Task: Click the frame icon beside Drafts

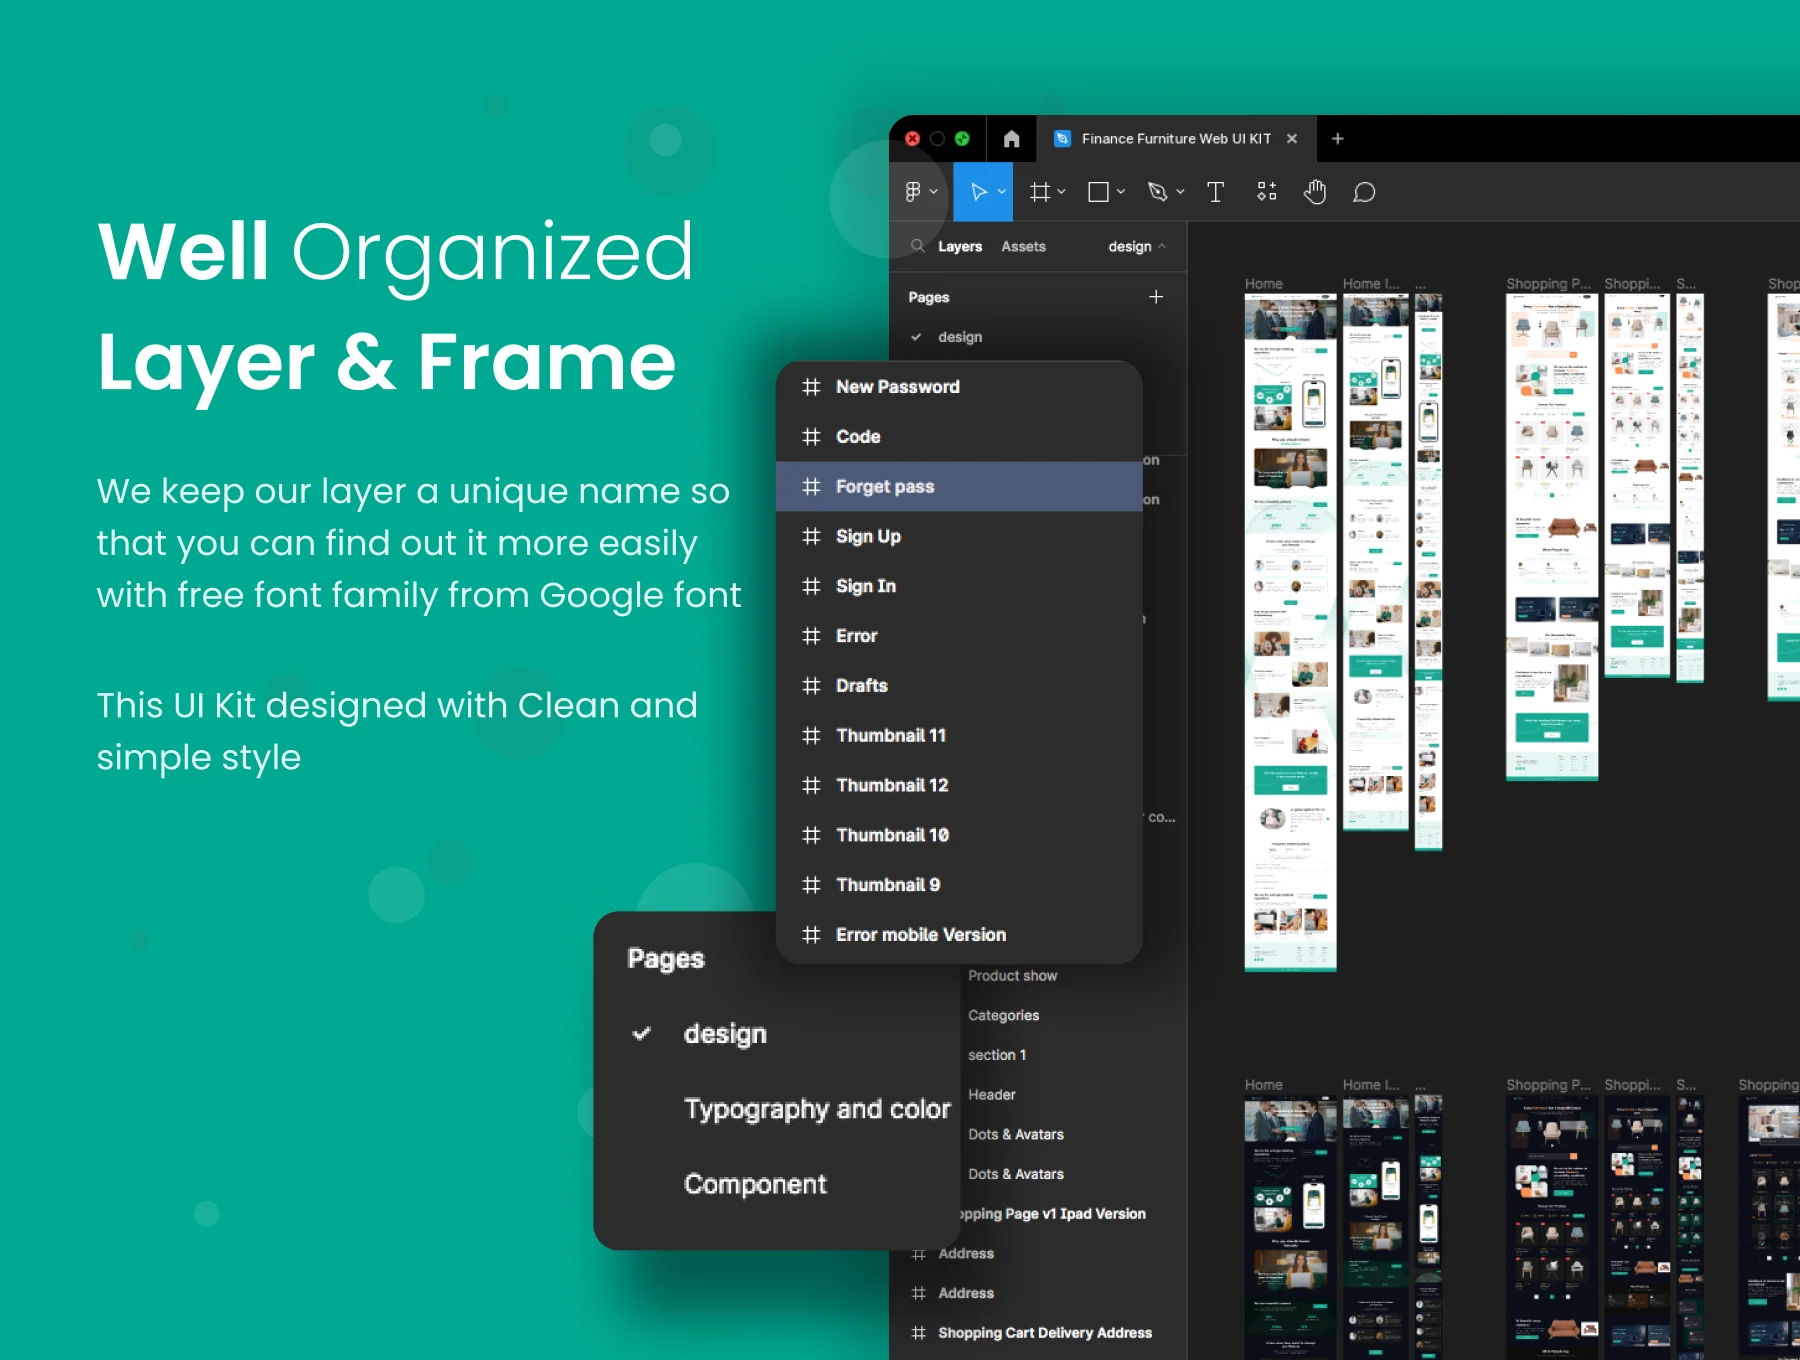Action: 811,686
